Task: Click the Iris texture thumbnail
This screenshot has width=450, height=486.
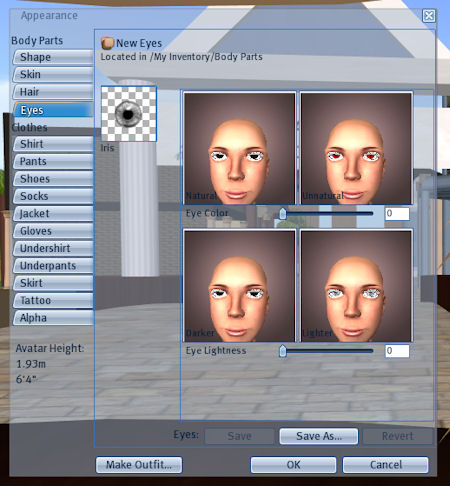Action: [129, 114]
